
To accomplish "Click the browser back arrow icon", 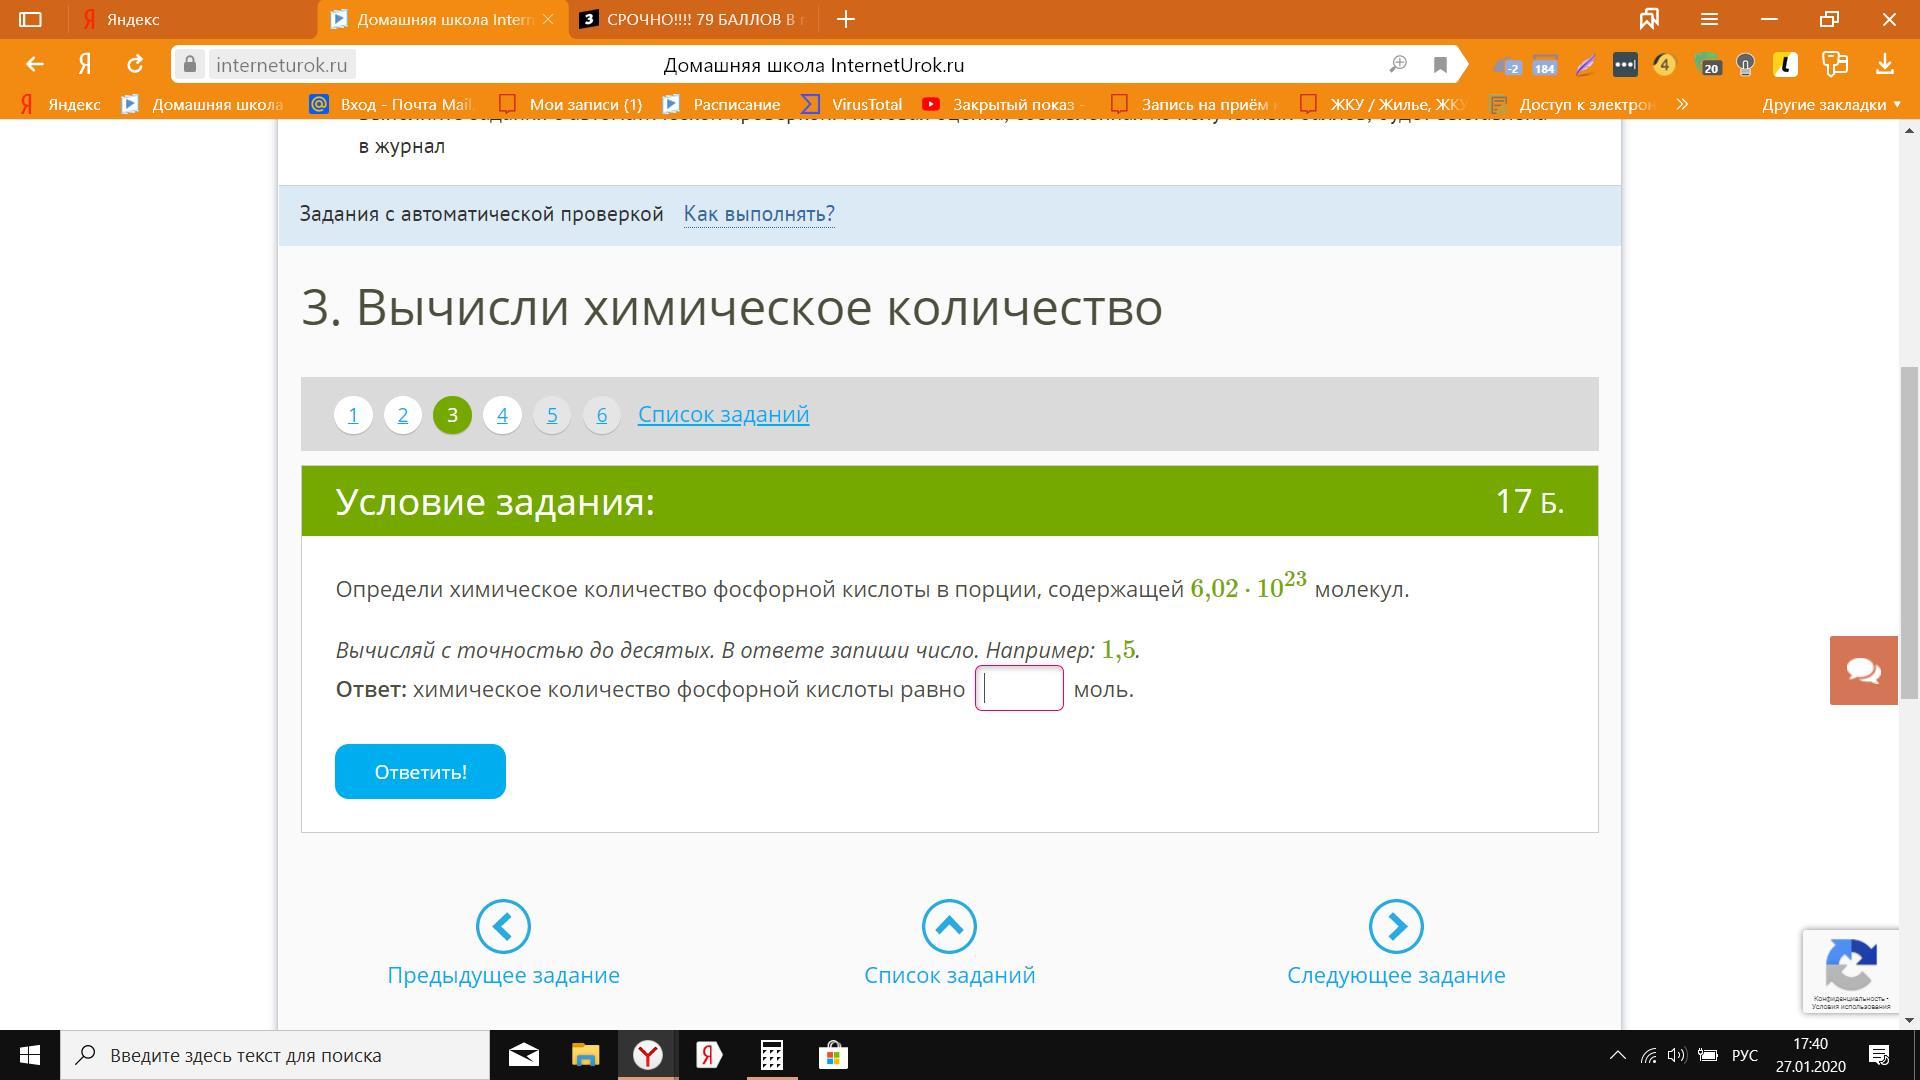I will pyautogui.click(x=35, y=65).
